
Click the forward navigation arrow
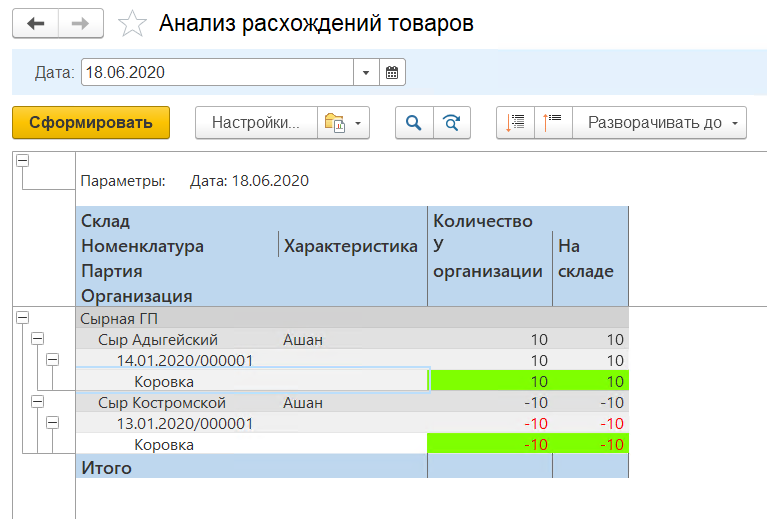tap(82, 24)
